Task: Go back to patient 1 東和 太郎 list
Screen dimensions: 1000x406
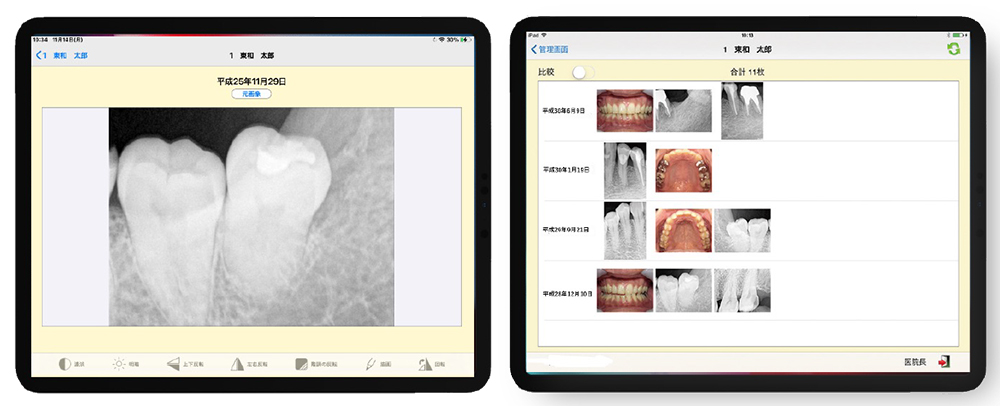Action: pos(62,55)
